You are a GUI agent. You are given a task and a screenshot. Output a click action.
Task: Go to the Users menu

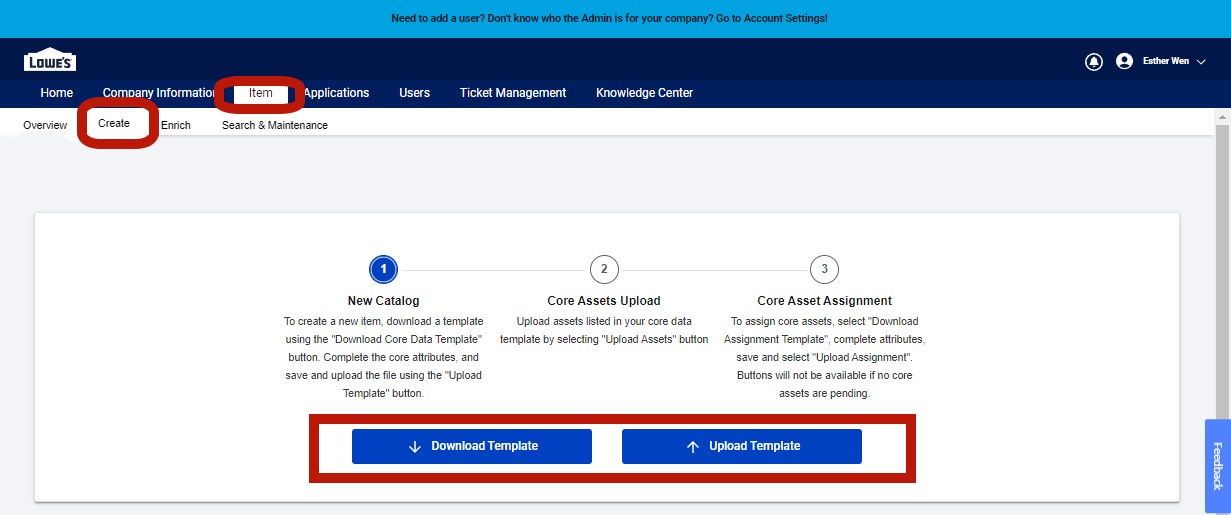click(414, 93)
